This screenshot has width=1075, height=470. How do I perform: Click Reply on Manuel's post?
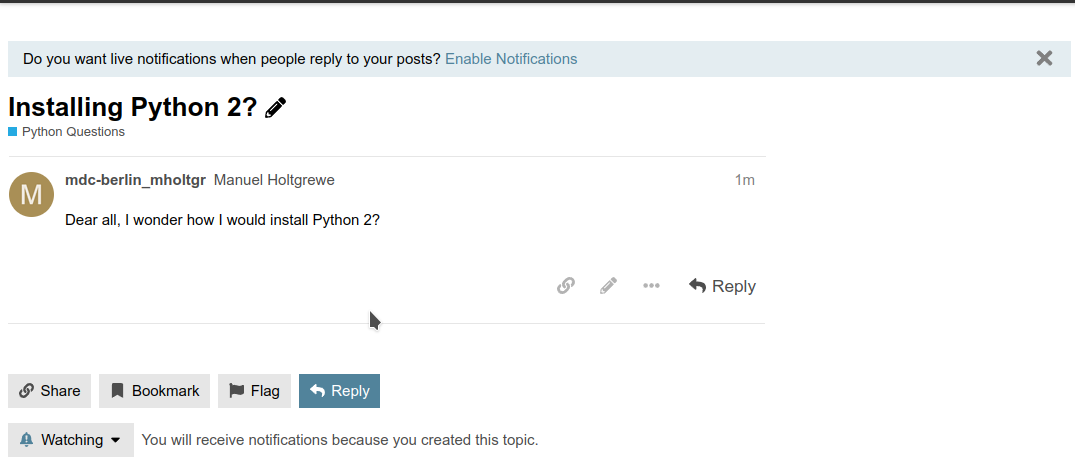722,286
